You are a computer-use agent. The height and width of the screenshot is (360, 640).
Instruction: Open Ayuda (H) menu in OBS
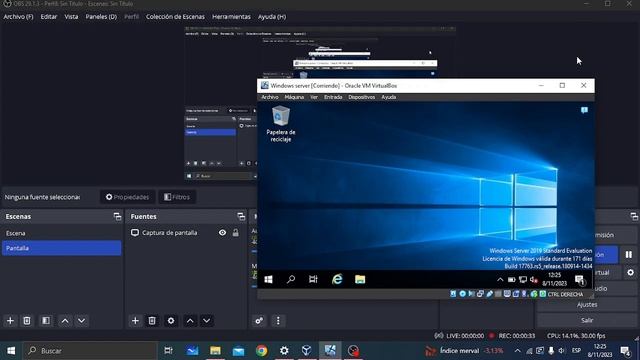point(272,17)
